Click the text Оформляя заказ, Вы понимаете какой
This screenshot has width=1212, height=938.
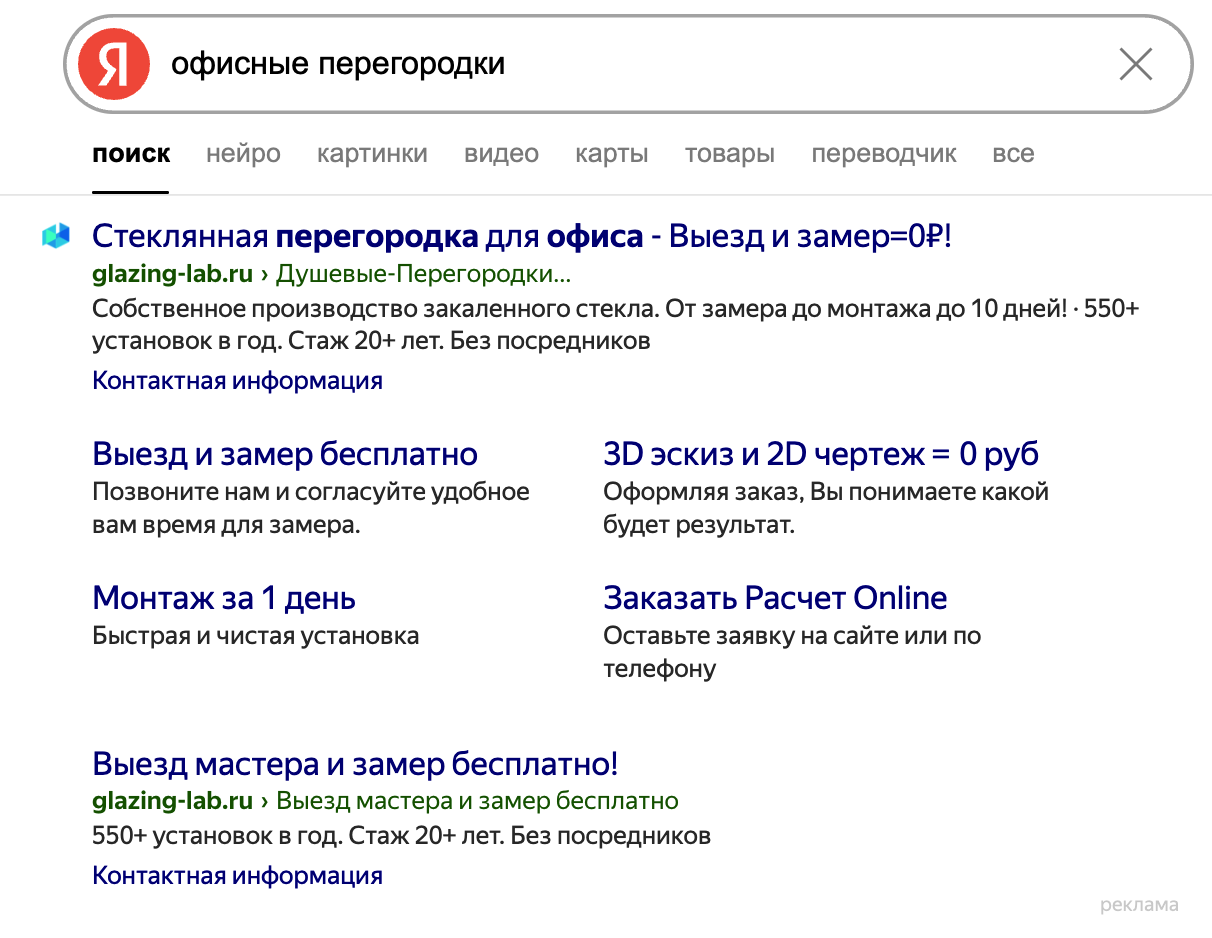(x=826, y=492)
